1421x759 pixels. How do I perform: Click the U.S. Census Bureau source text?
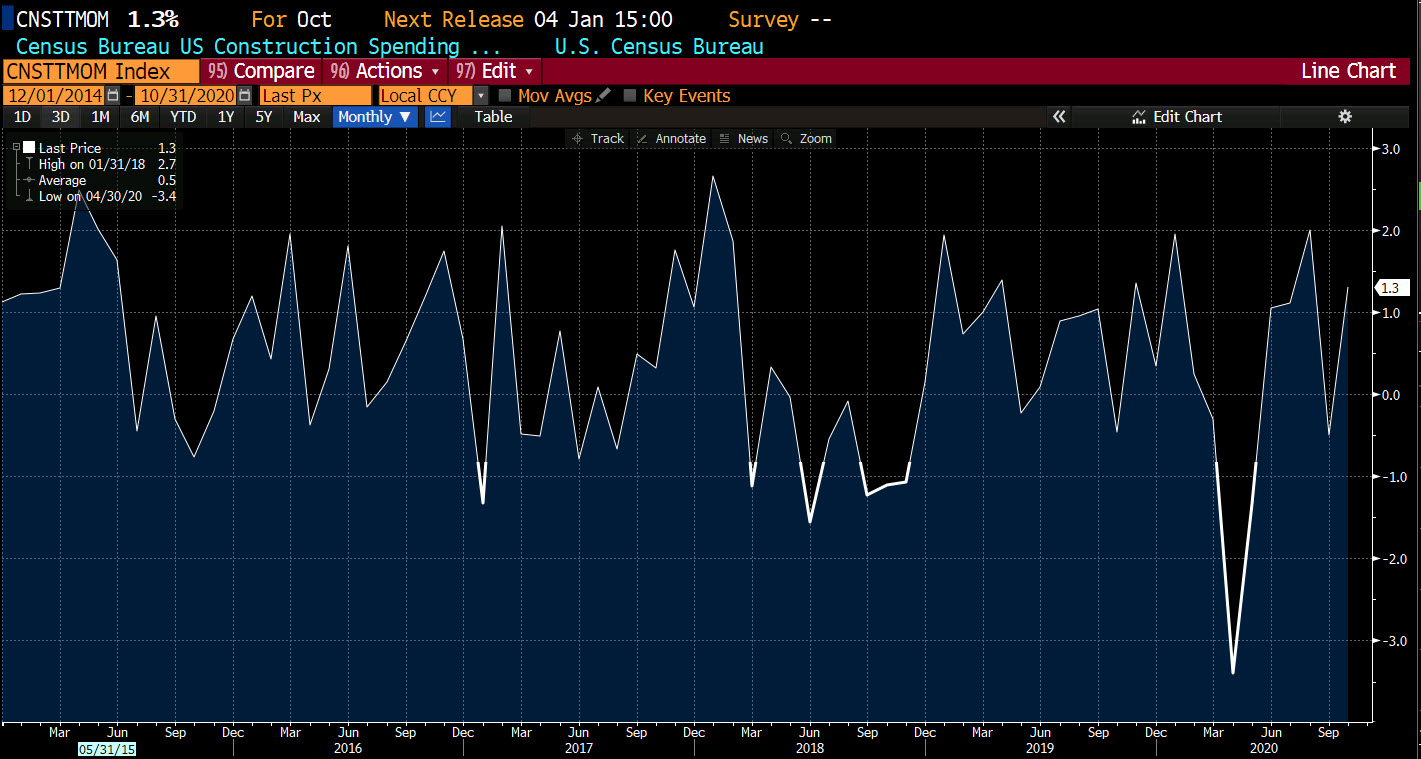pyautogui.click(x=659, y=46)
